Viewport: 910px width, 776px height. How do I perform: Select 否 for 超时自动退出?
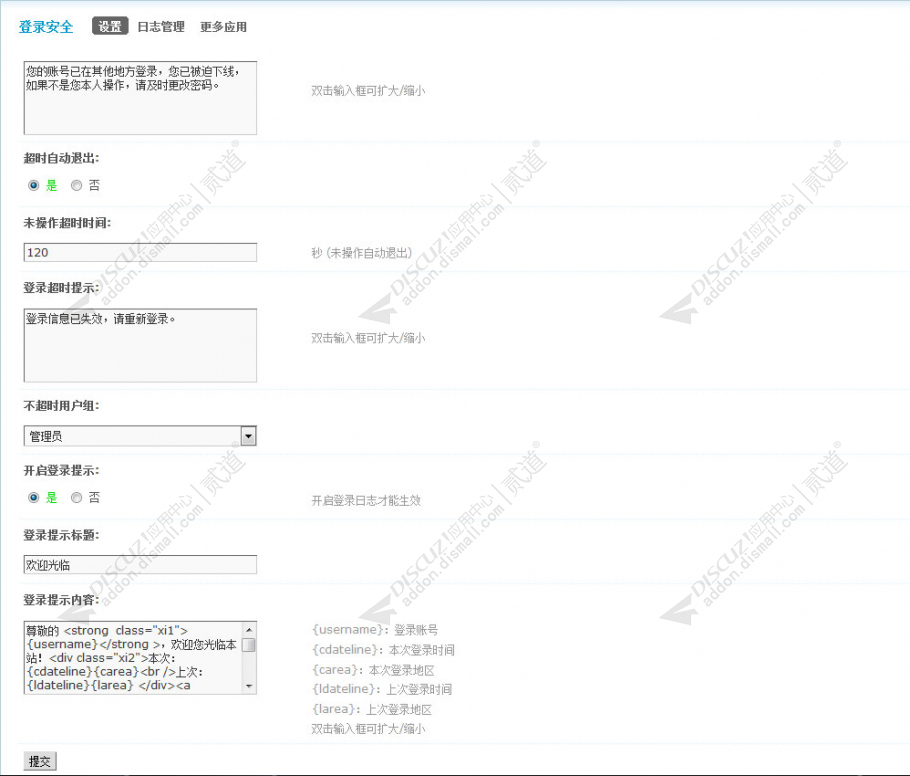[x=76, y=185]
